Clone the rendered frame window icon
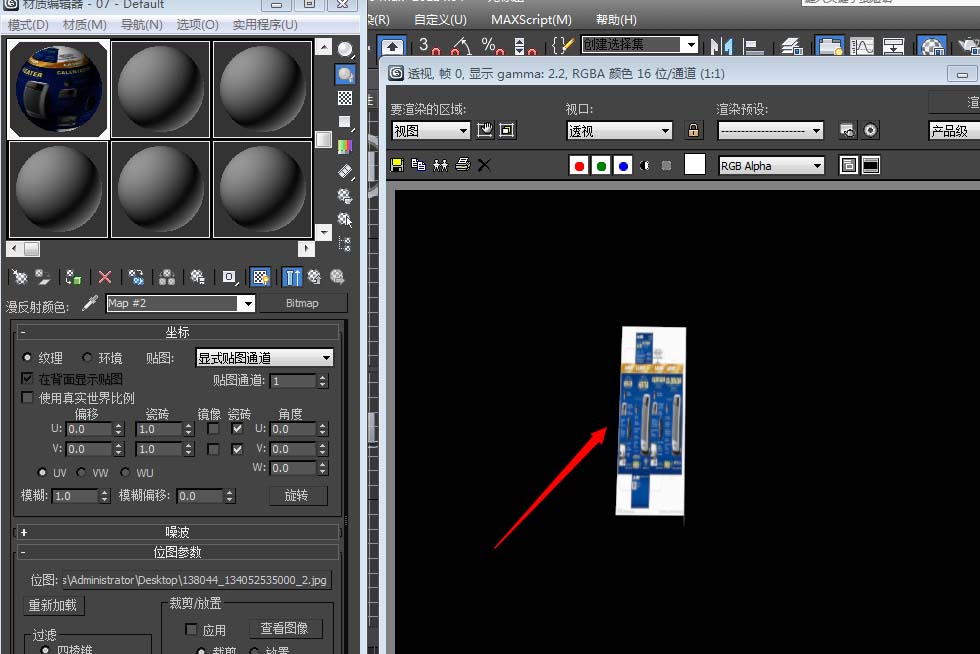The width and height of the screenshot is (980, 654). point(441,165)
